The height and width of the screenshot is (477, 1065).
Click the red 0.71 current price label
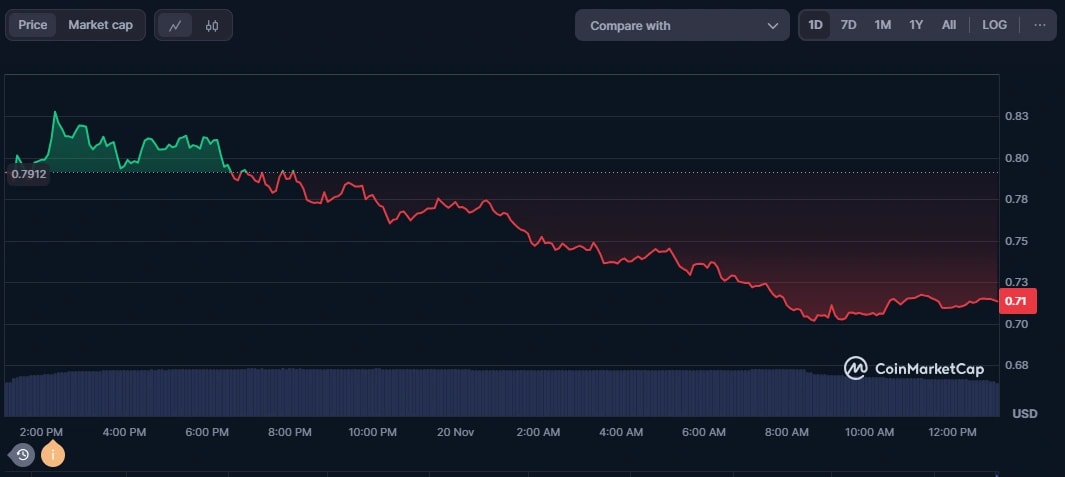tap(1017, 300)
